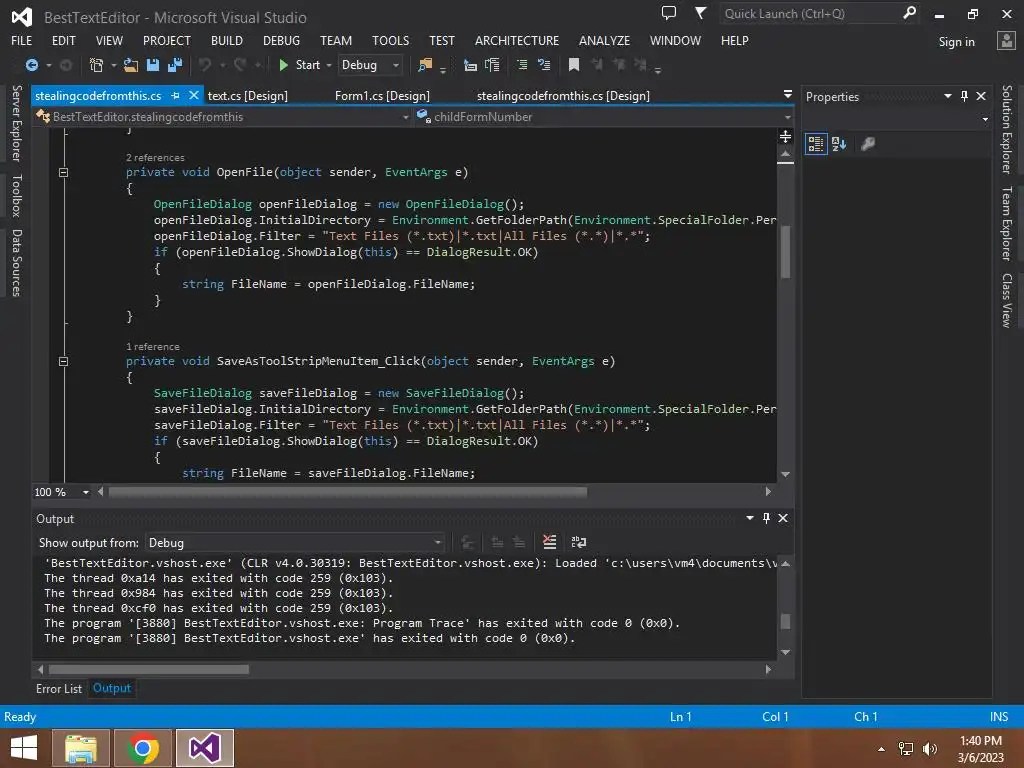Viewport: 1024px width, 768px height.
Task: Click the '2 references' CodeLens link
Action: (x=155, y=157)
